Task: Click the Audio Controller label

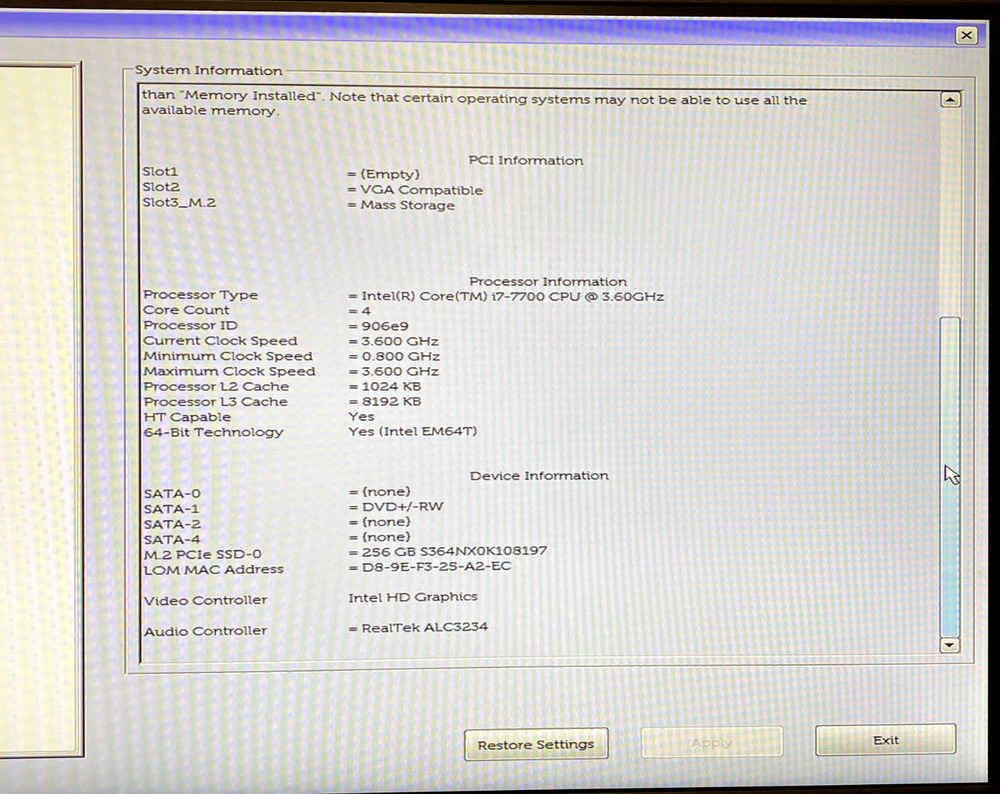Action: tap(205, 631)
